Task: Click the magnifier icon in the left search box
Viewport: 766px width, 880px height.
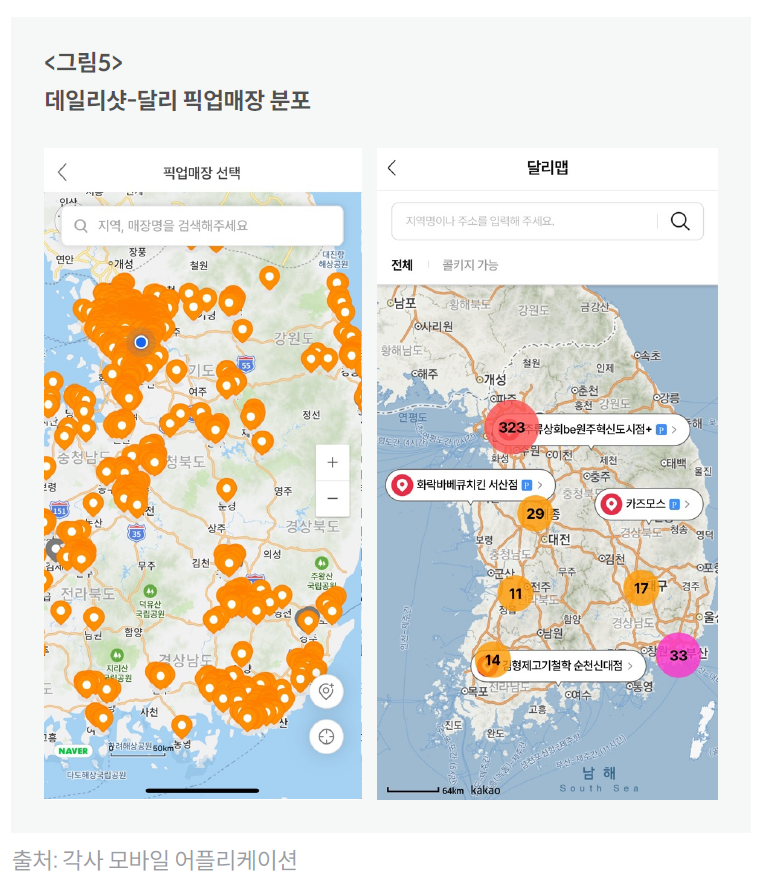Action: point(81,226)
